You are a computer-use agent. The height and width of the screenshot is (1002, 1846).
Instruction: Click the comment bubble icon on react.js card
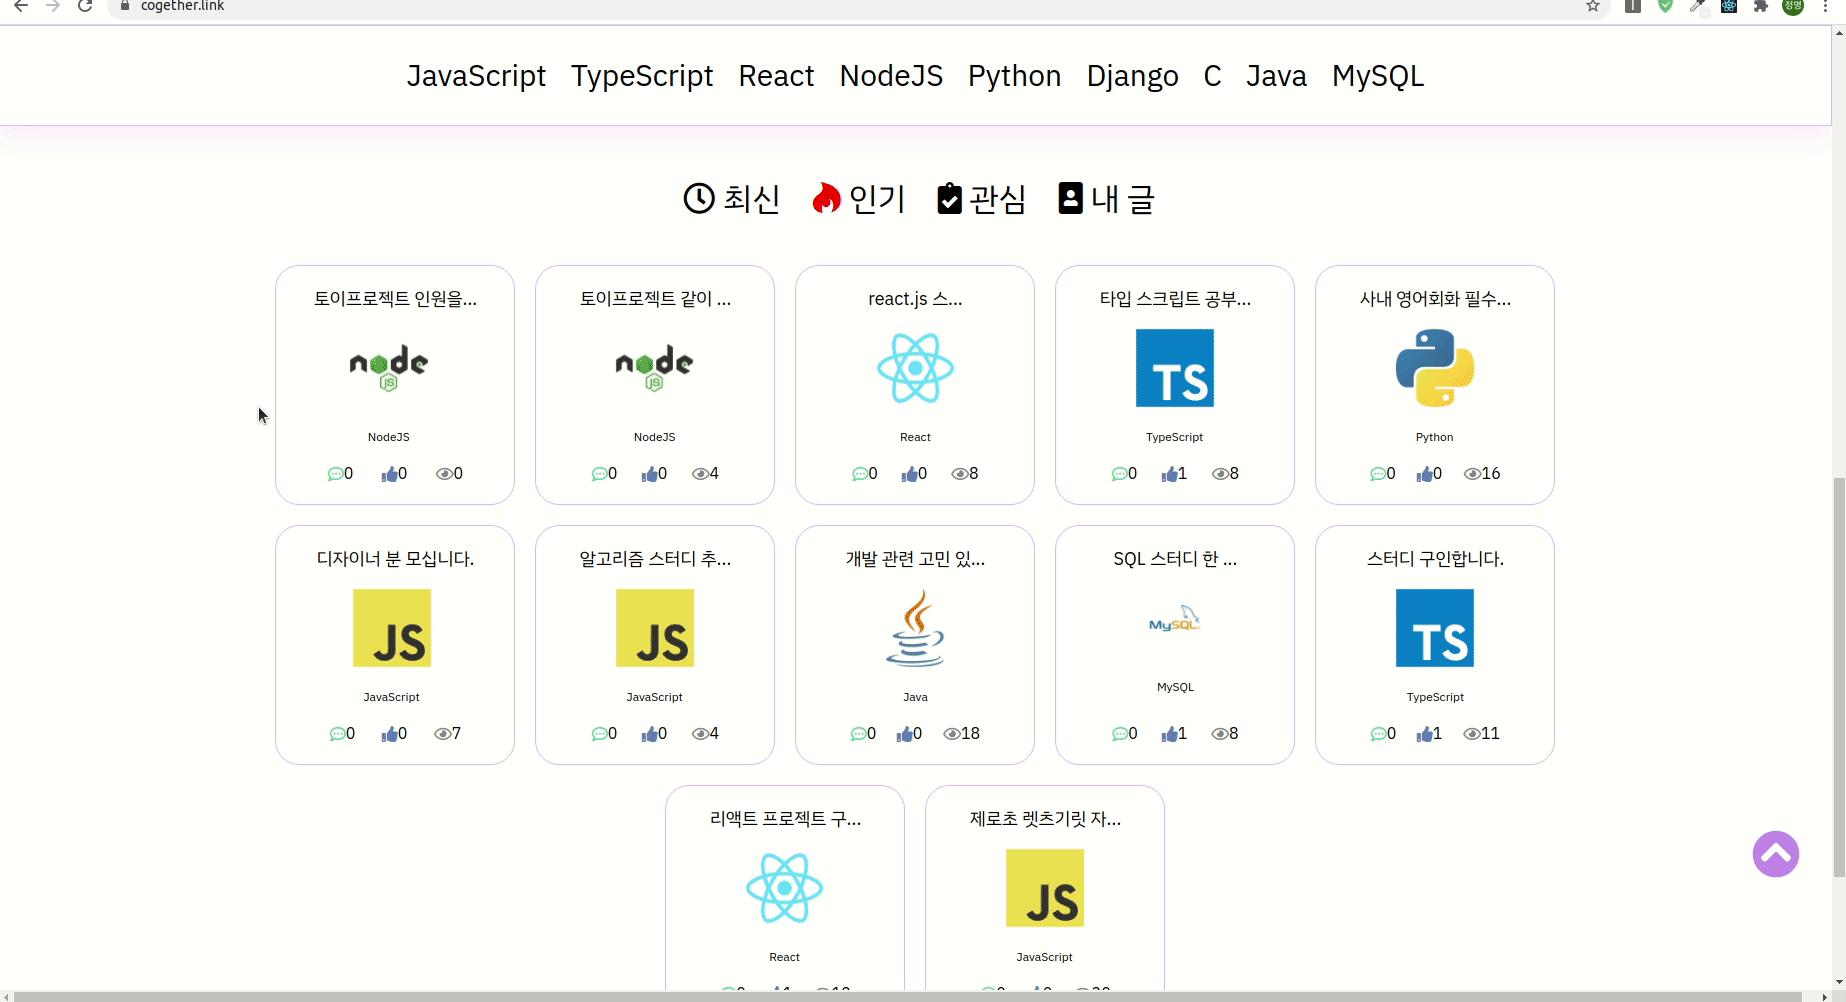click(859, 474)
